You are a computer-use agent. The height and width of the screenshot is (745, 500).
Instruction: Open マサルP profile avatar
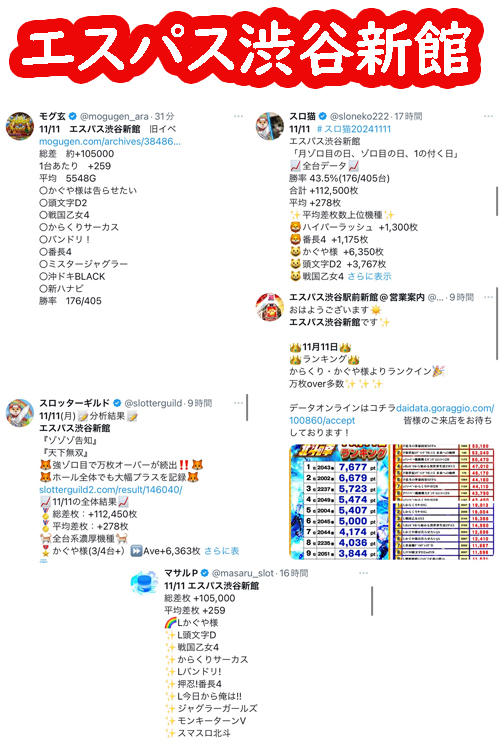click(144, 583)
